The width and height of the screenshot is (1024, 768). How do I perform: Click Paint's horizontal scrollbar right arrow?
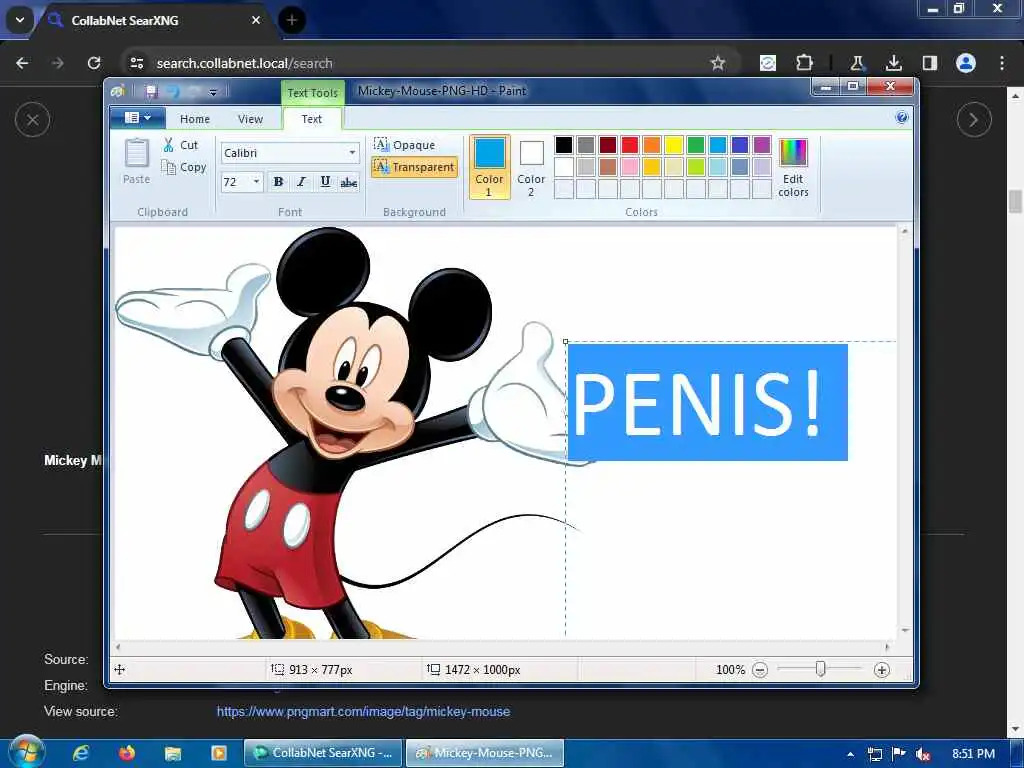(x=887, y=647)
